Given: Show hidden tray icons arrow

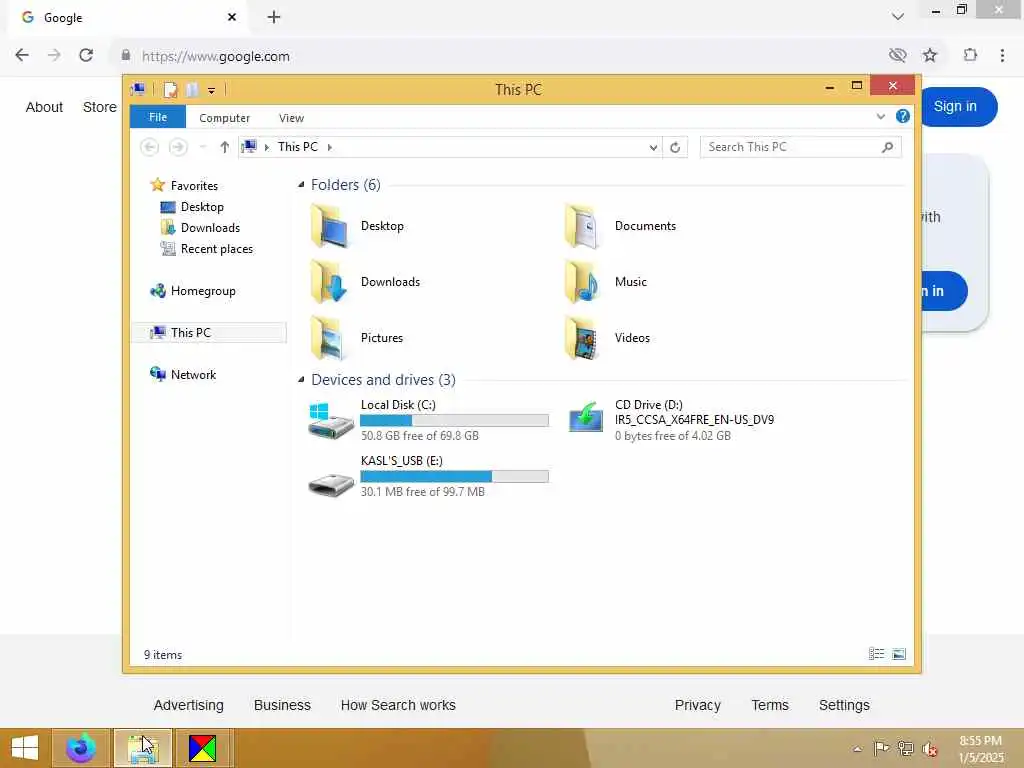Looking at the screenshot, I should [x=857, y=749].
